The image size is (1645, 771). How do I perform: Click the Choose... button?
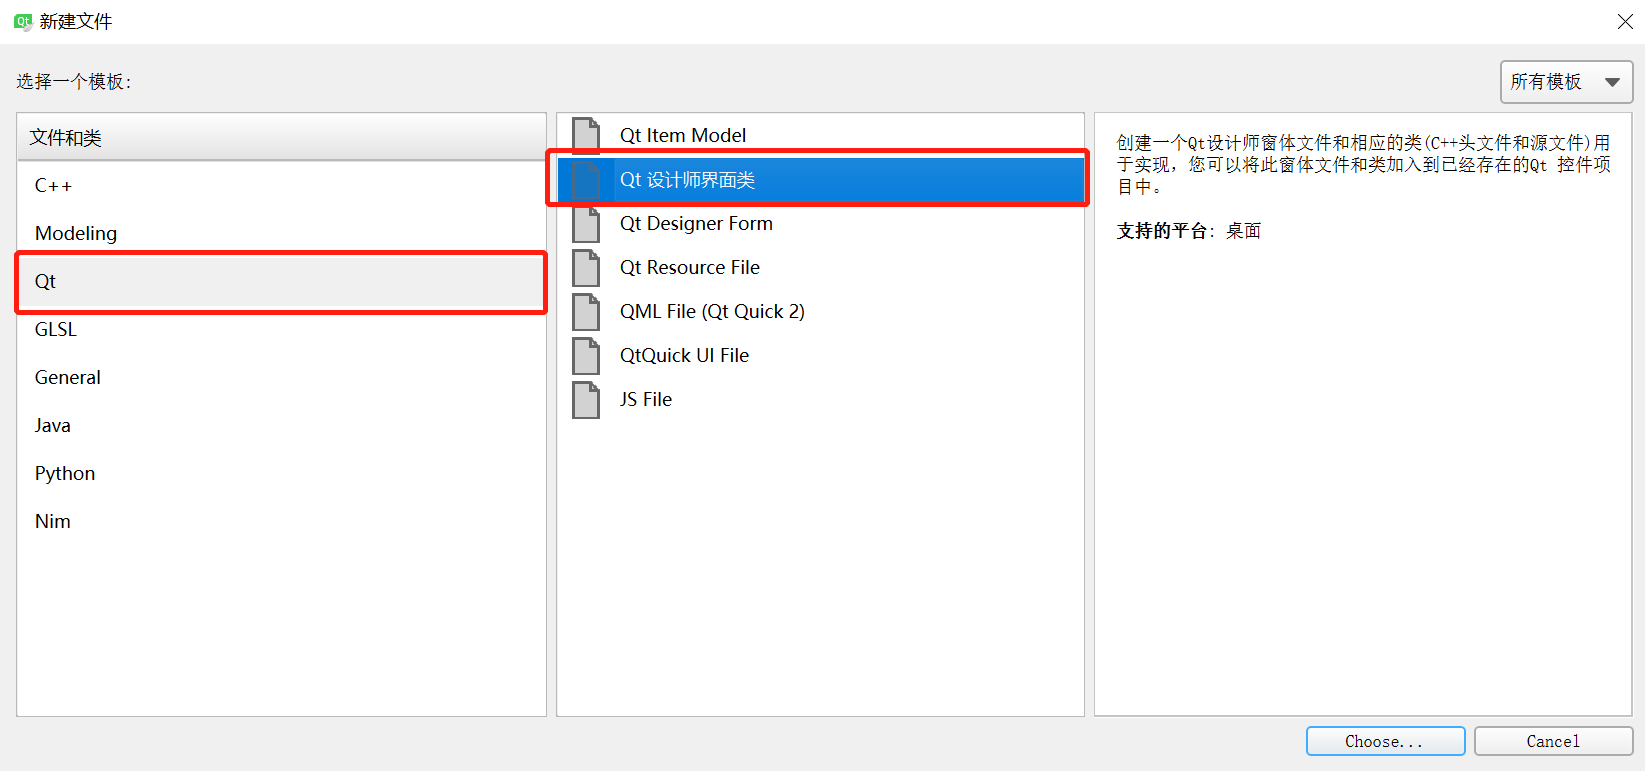coord(1385,741)
